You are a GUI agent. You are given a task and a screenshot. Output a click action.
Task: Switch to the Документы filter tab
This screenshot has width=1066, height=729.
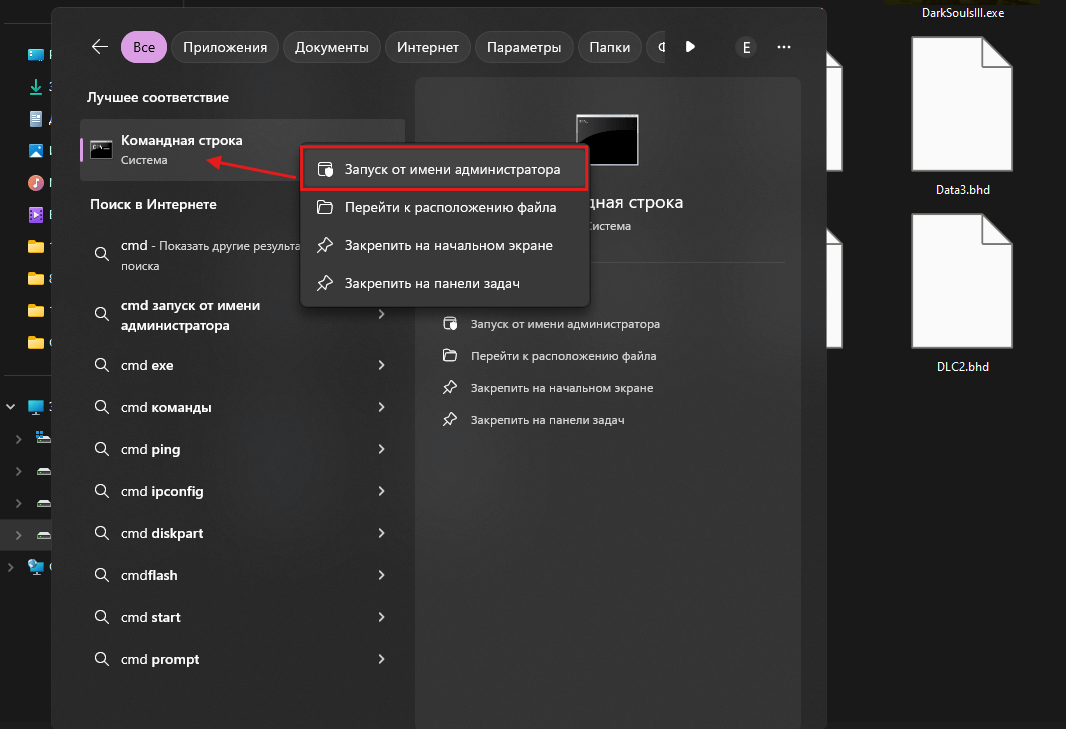click(x=332, y=47)
